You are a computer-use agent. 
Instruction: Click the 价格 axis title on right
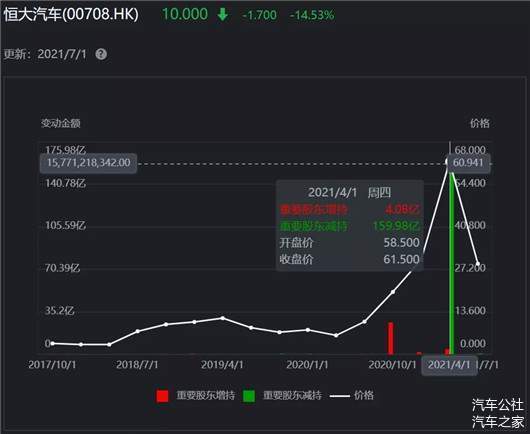coord(480,123)
